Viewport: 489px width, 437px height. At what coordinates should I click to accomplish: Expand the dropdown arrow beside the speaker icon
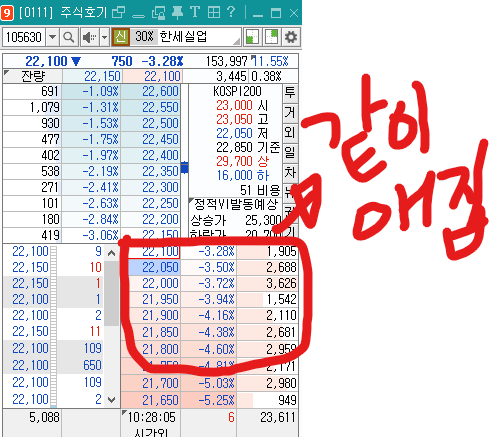[x=104, y=37]
